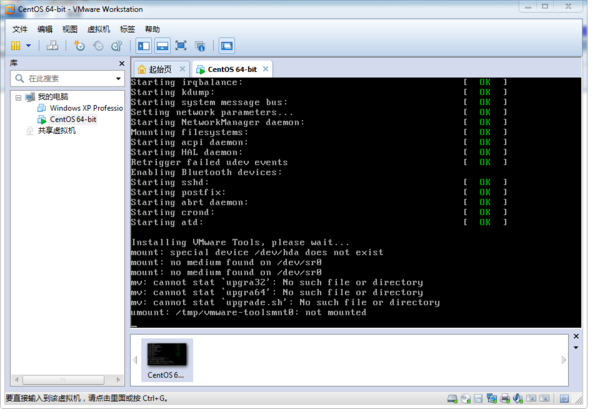Viewport: 600px width, 409px height.
Task: Click the revert to snapshot clock icon
Action: click(x=98, y=46)
